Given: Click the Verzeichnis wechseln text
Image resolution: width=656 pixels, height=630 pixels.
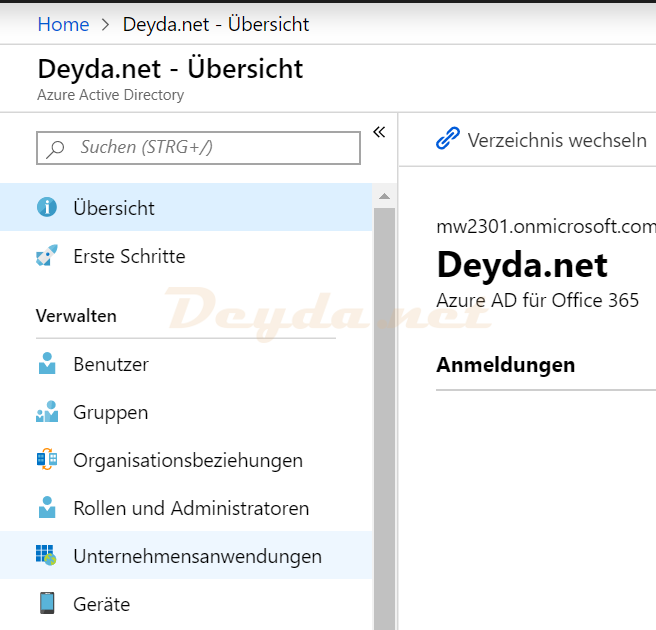Looking at the screenshot, I should [x=557, y=140].
